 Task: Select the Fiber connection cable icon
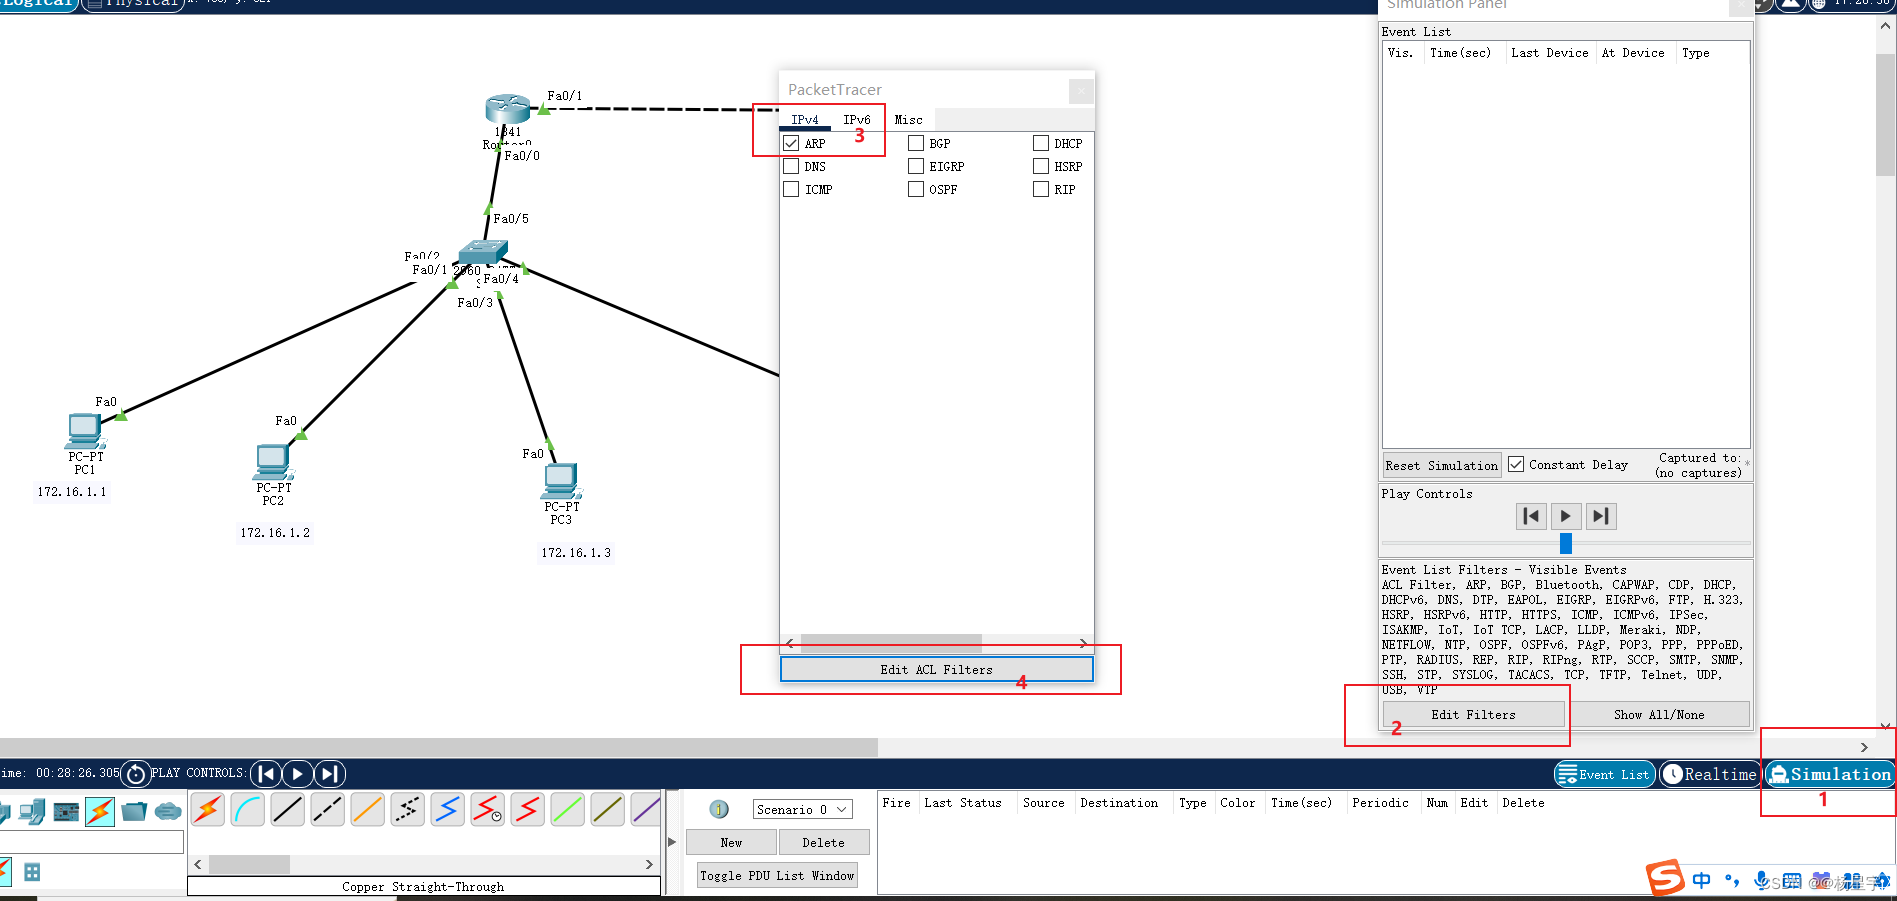tap(368, 810)
